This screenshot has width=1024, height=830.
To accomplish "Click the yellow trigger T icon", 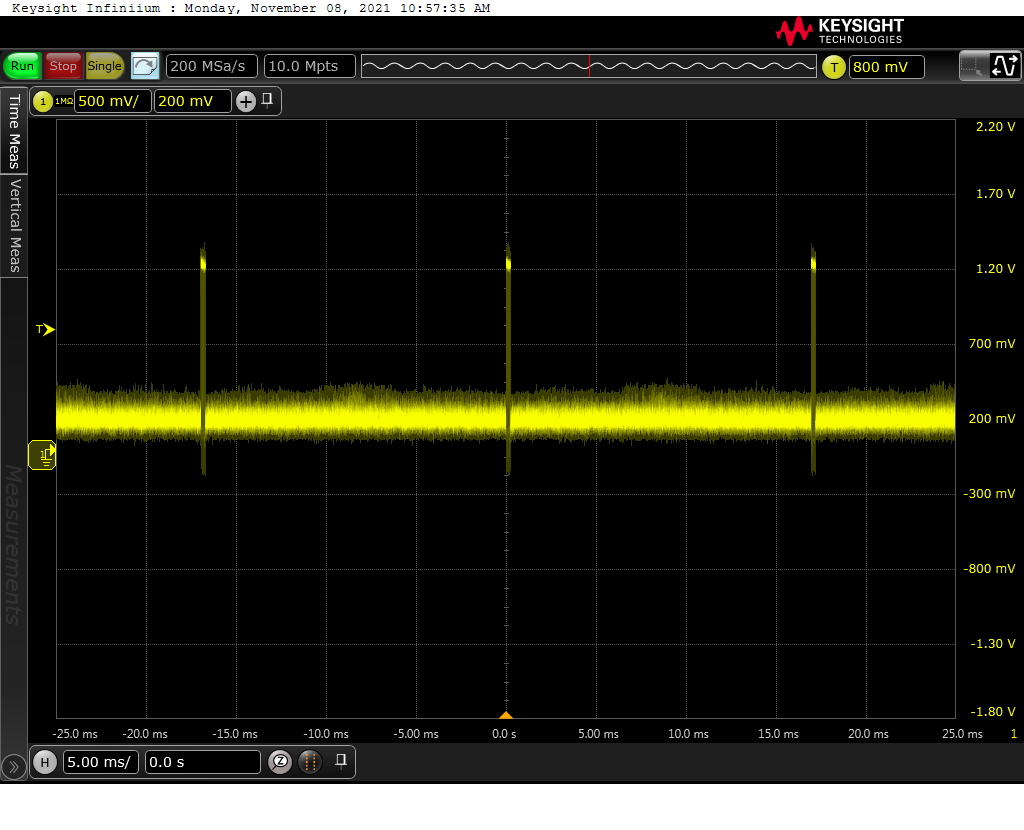I will point(833,67).
